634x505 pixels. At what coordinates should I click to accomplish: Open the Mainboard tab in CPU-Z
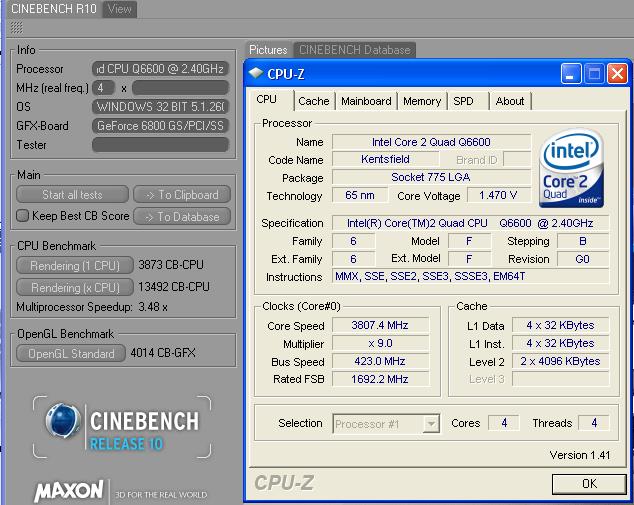point(366,101)
